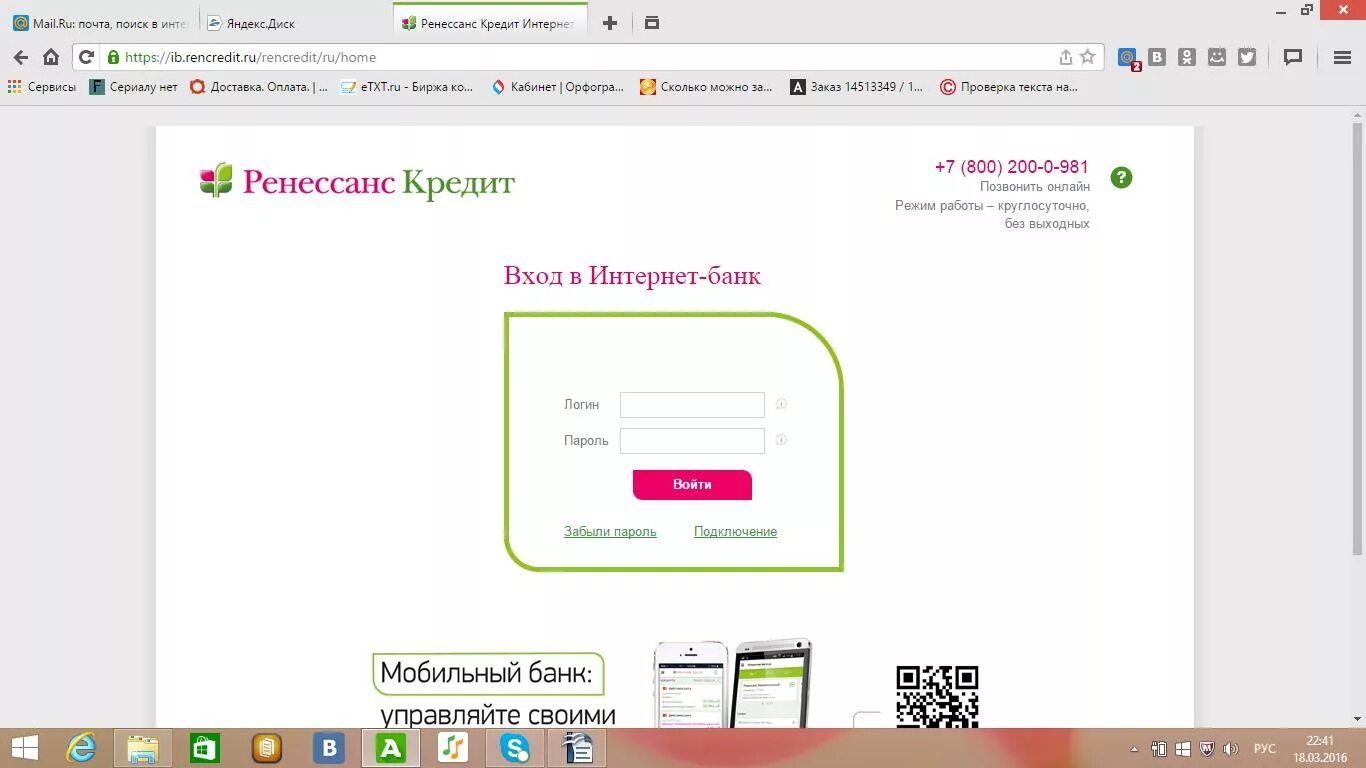The image size is (1366, 768).
Task: Select the Ренессанс Кредит Интернет tab
Action: pyautogui.click(x=490, y=23)
